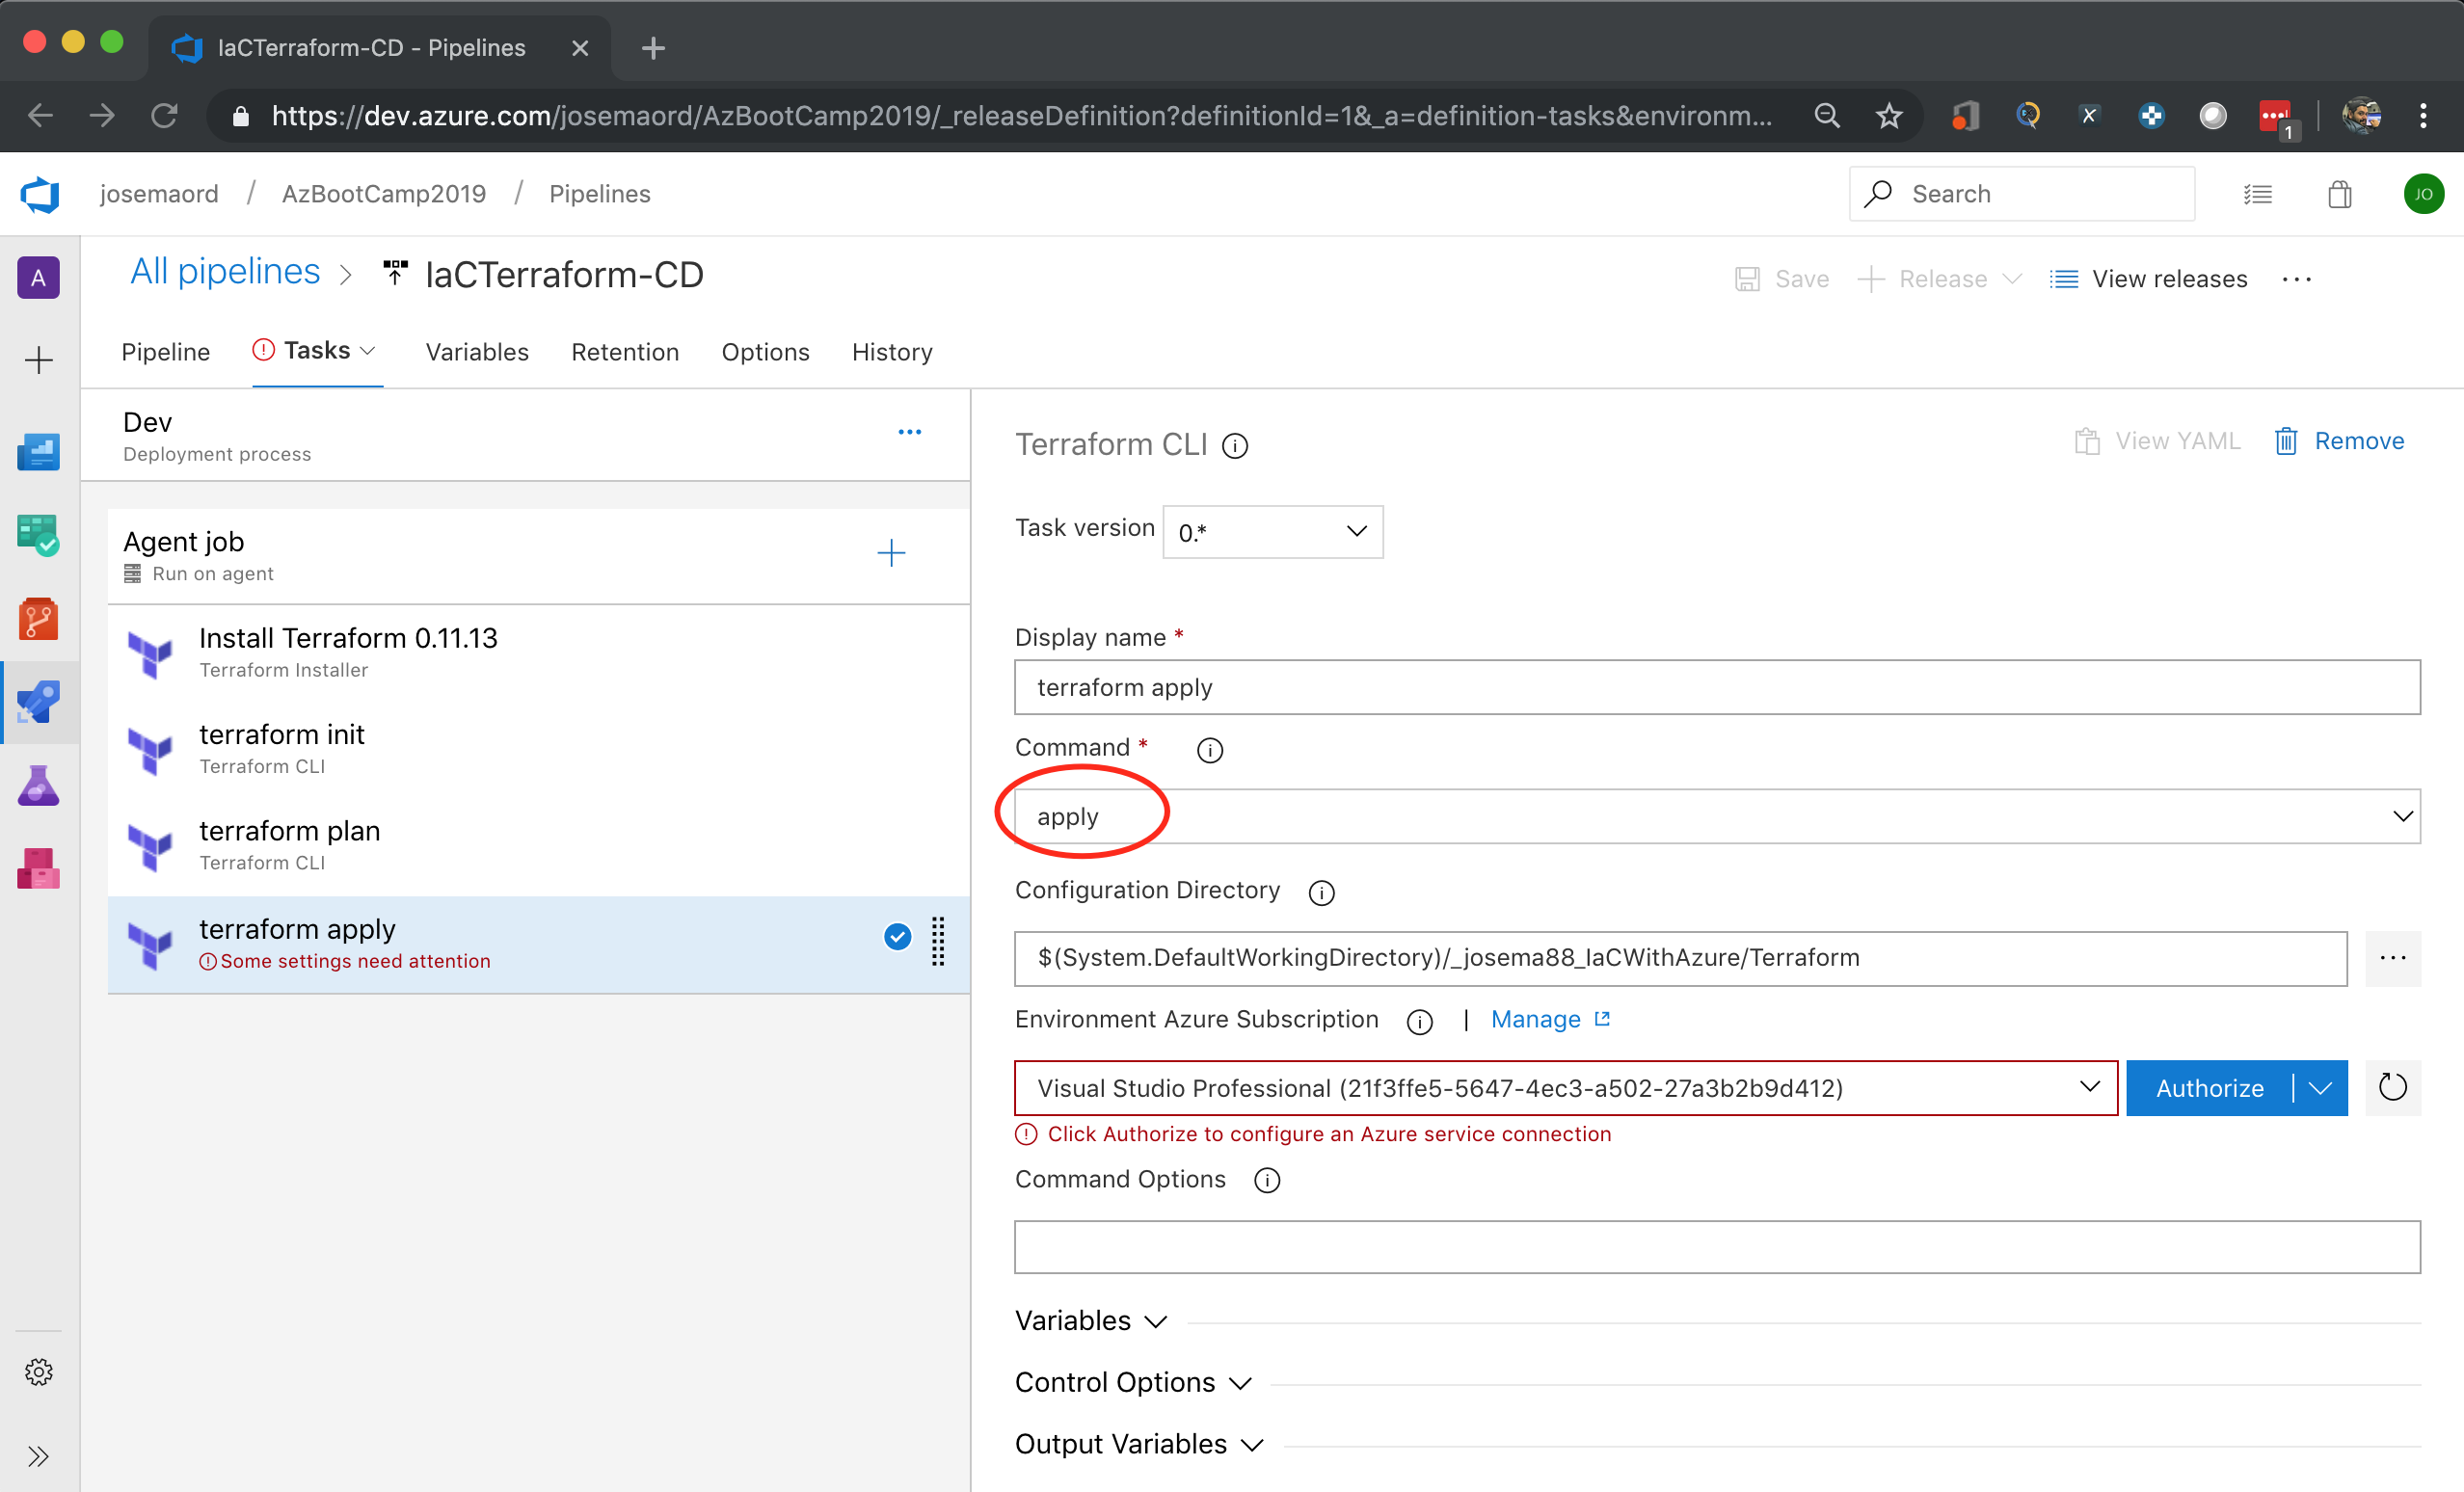The width and height of the screenshot is (2464, 1492).
Task: Click the Authorize button
Action: (2209, 1088)
